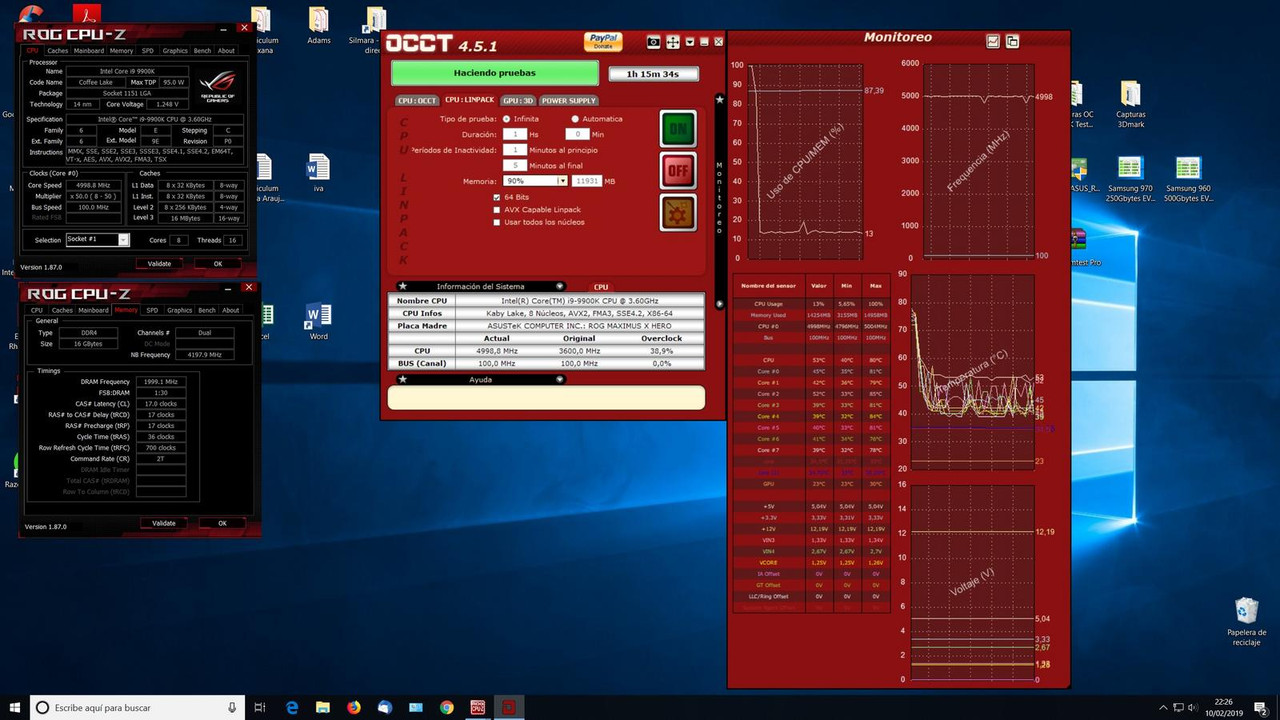Click the taskbar search box
The image size is (1280, 720).
pyautogui.click(x=138, y=707)
